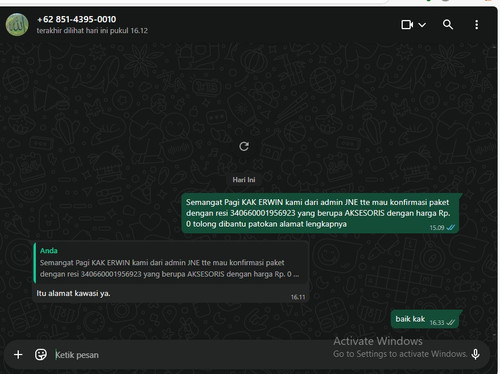
Task: Click the 'Hari Ini' date label
Action: coord(244,180)
